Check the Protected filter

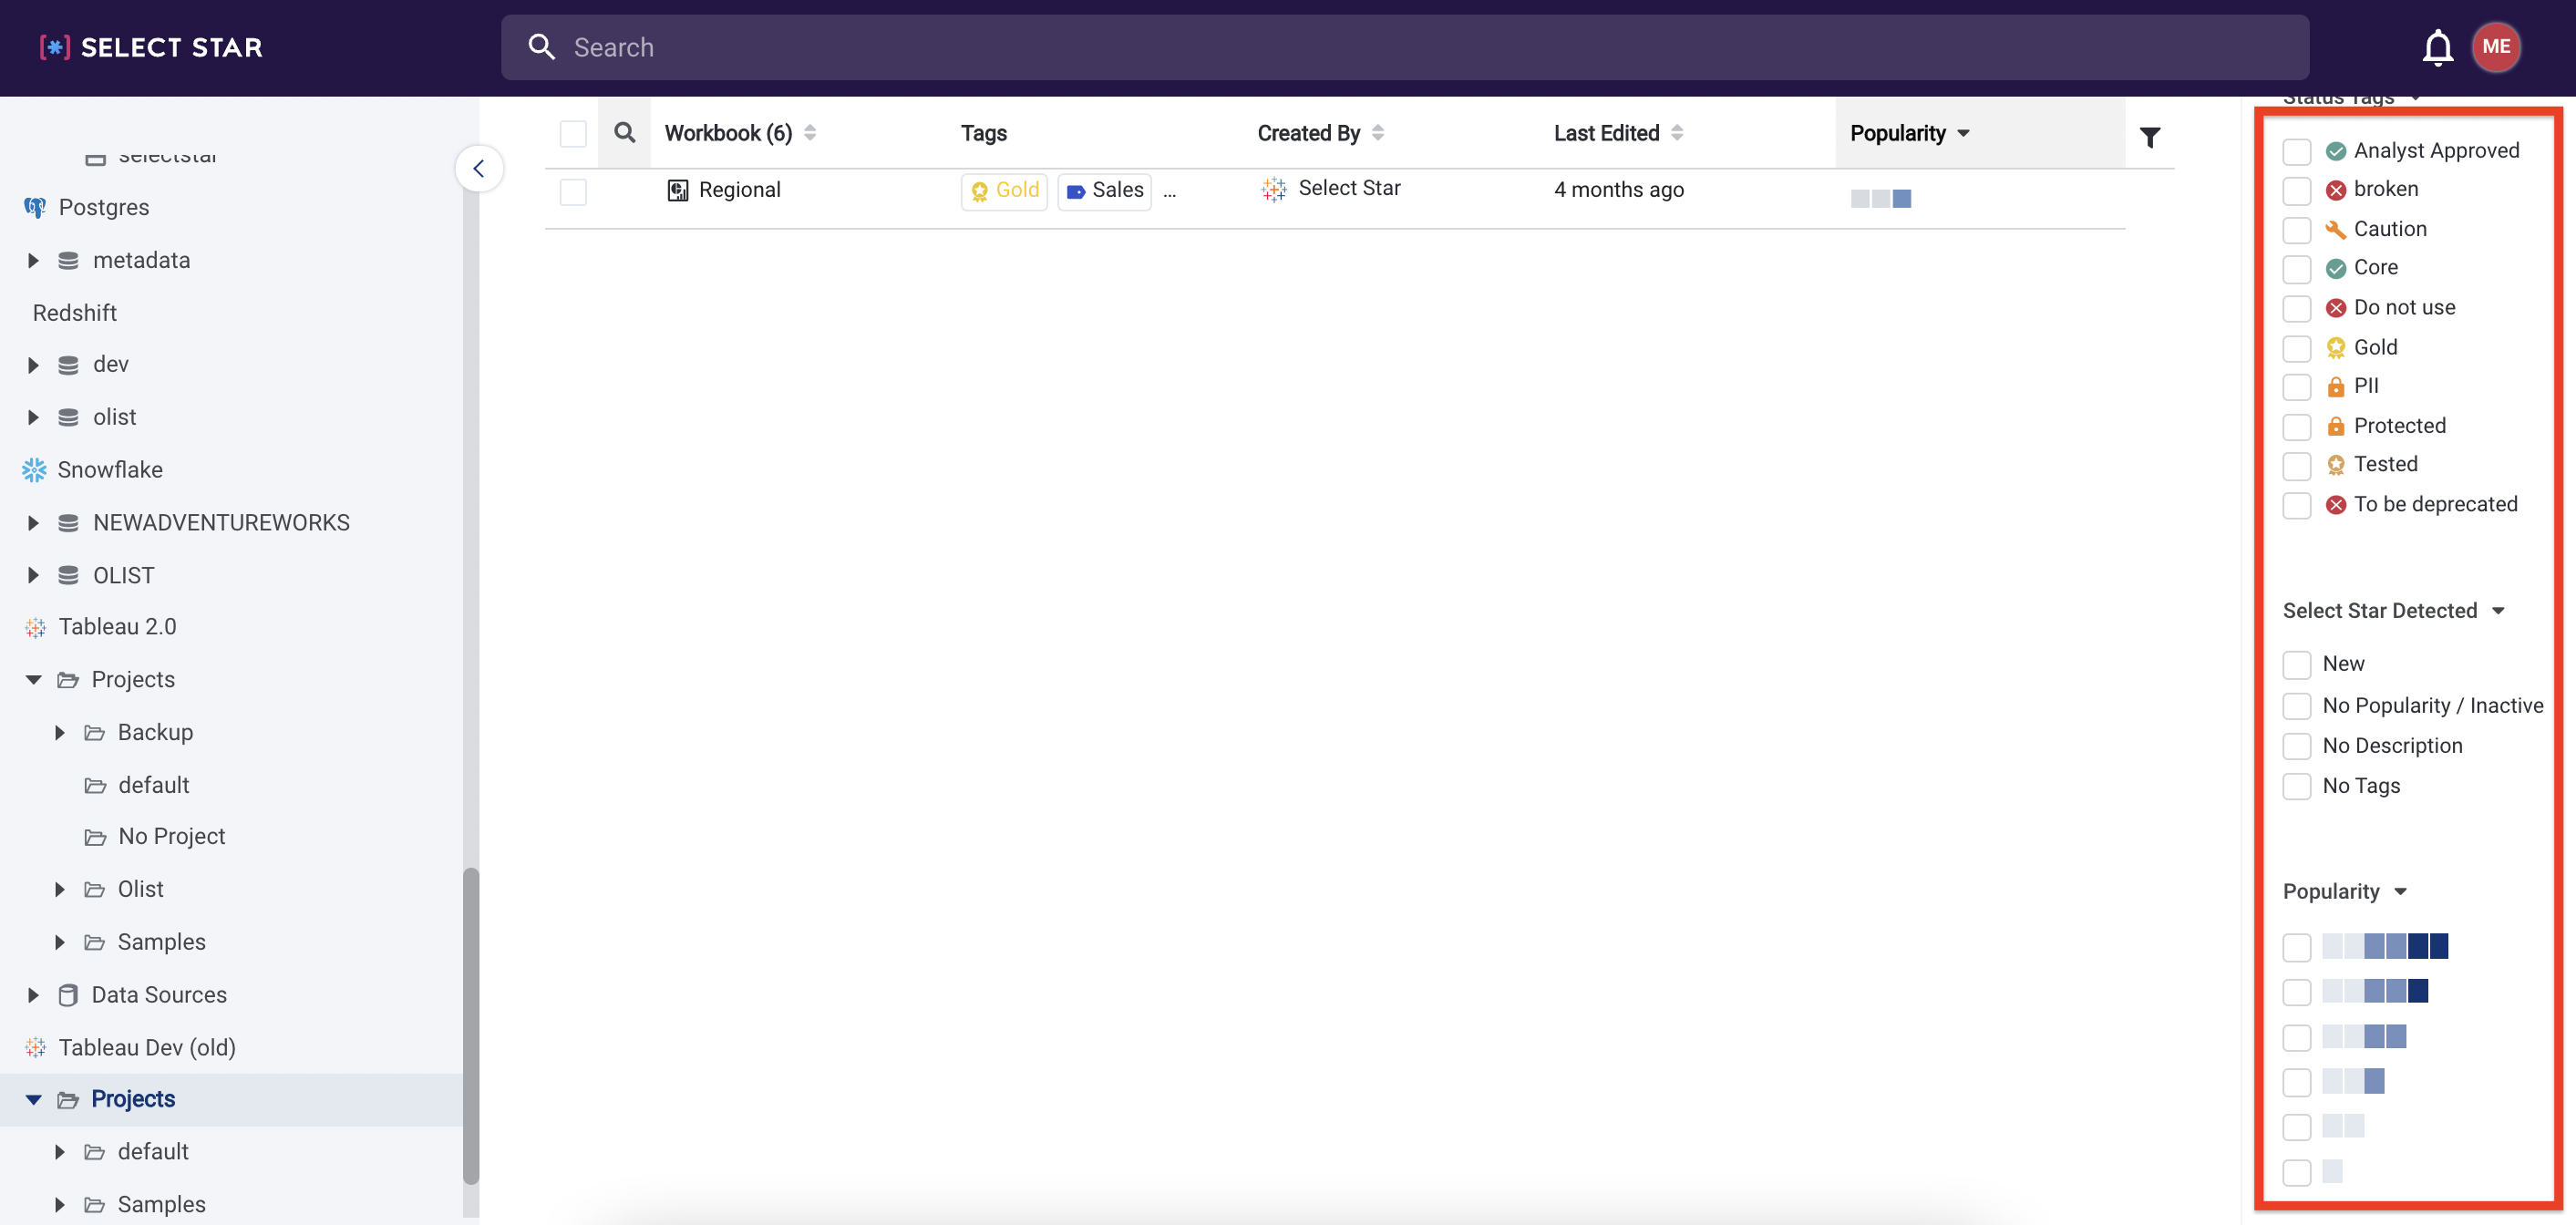tap(2297, 427)
